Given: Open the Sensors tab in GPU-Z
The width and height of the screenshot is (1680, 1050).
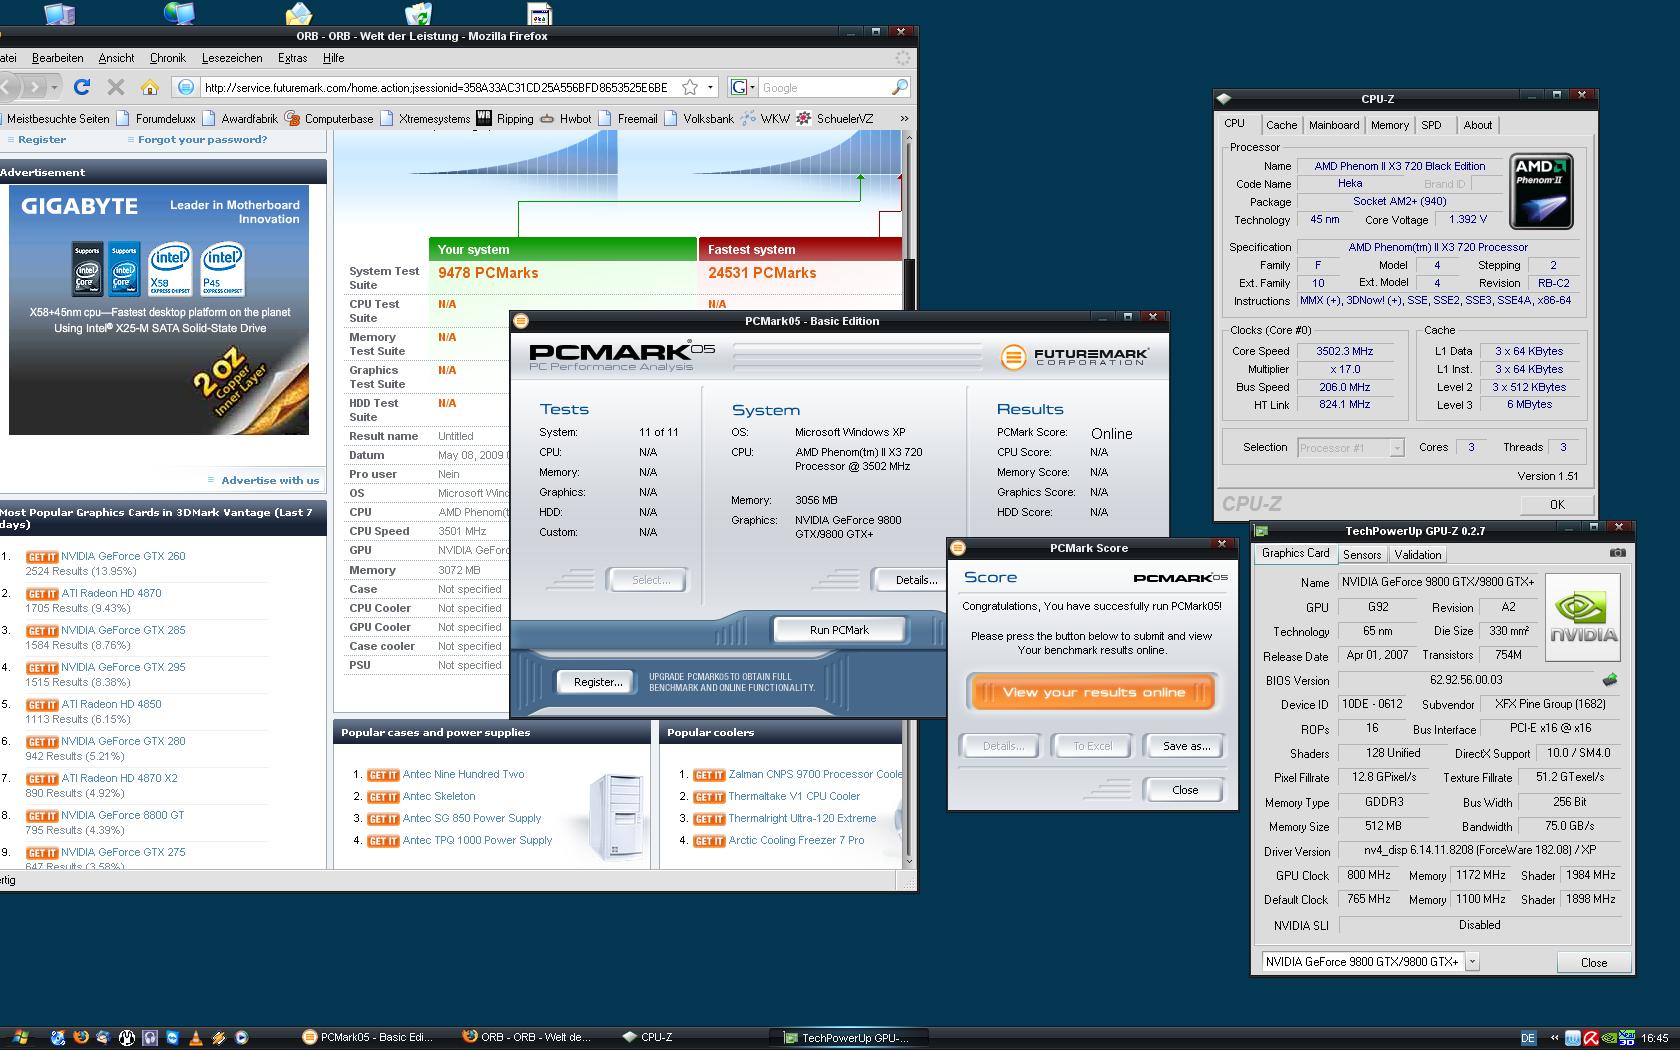Looking at the screenshot, I should tap(1362, 555).
